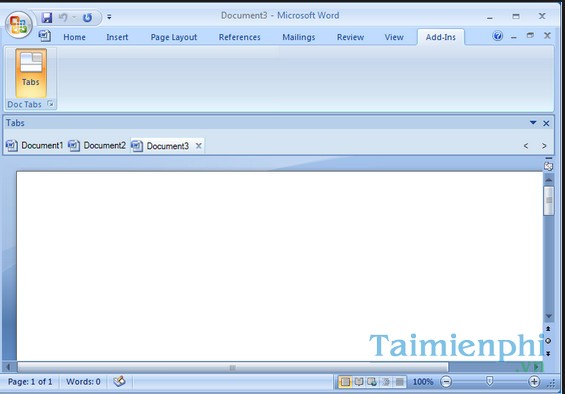Switch to Document2 tab
The width and height of the screenshot is (565, 394).
[97, 146]
